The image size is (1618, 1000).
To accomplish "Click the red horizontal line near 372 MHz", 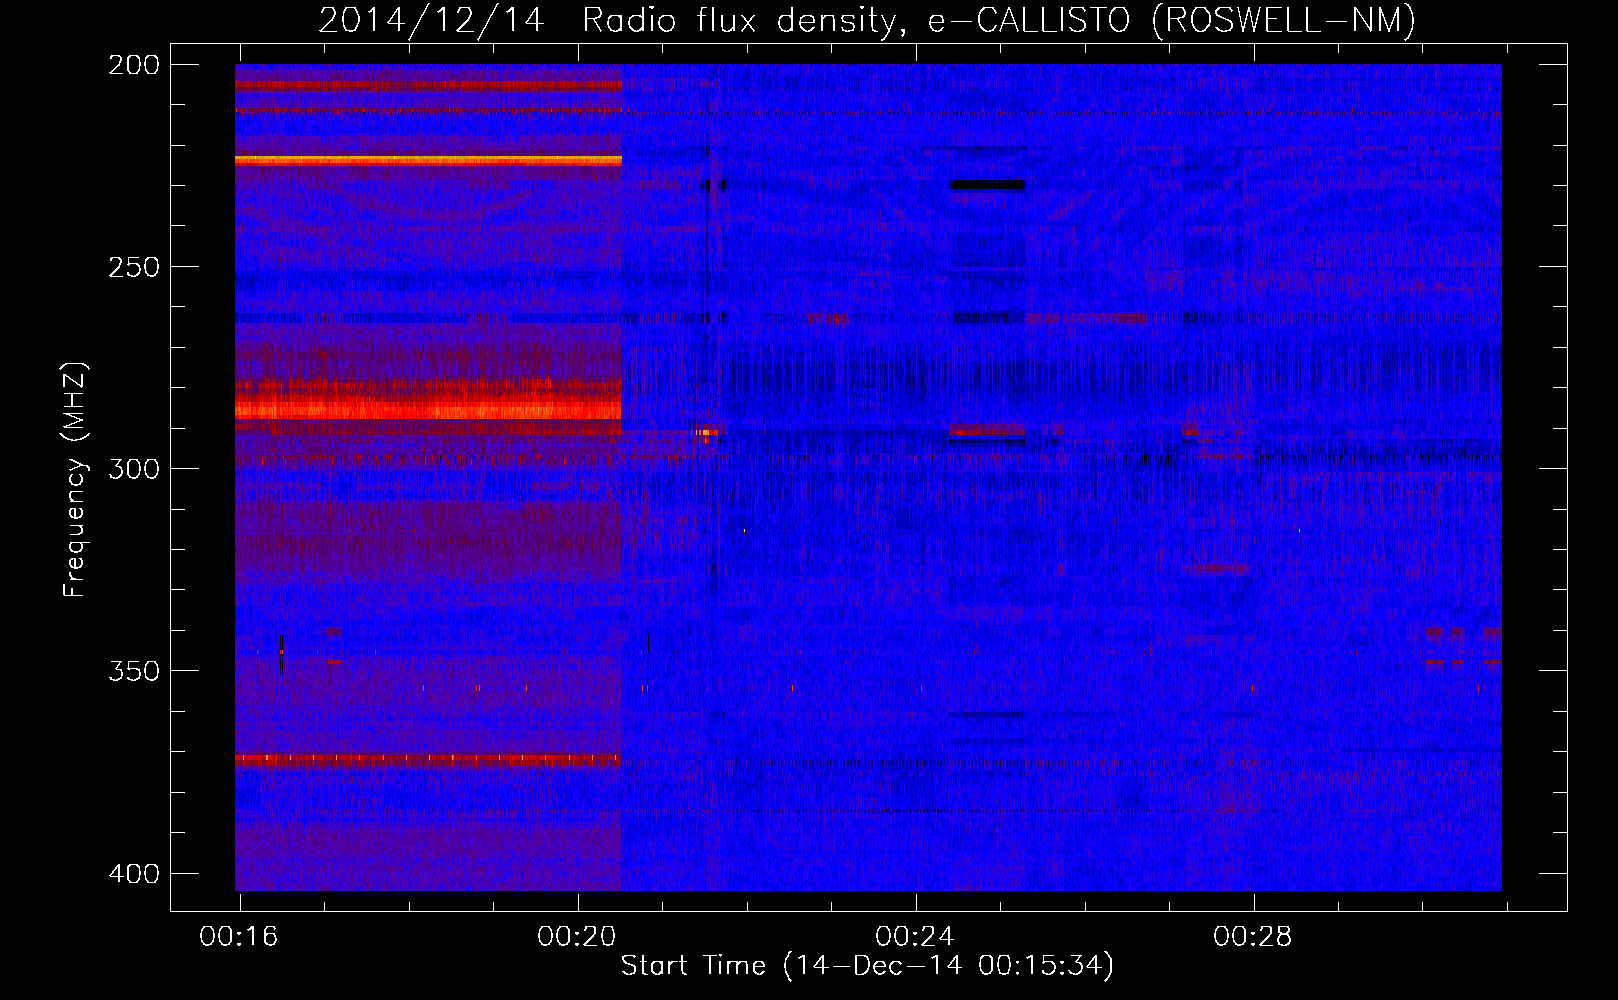I will tap(428, 760).
